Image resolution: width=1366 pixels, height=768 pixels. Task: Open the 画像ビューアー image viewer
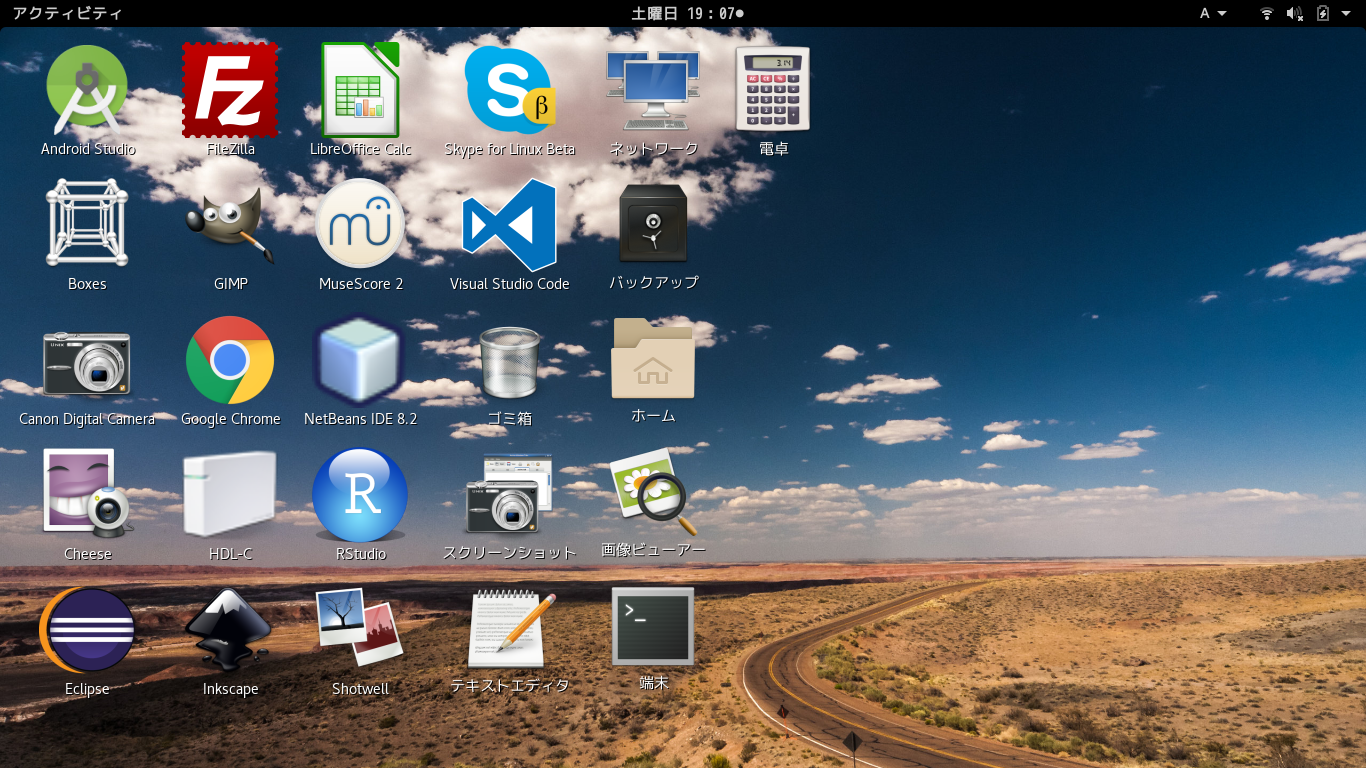click(x=653, y=492)
